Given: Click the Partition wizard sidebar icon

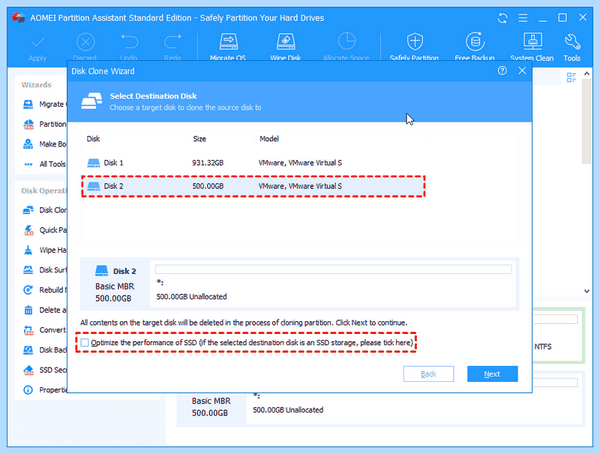Looking at the screenshot, I should click(28, 124).
